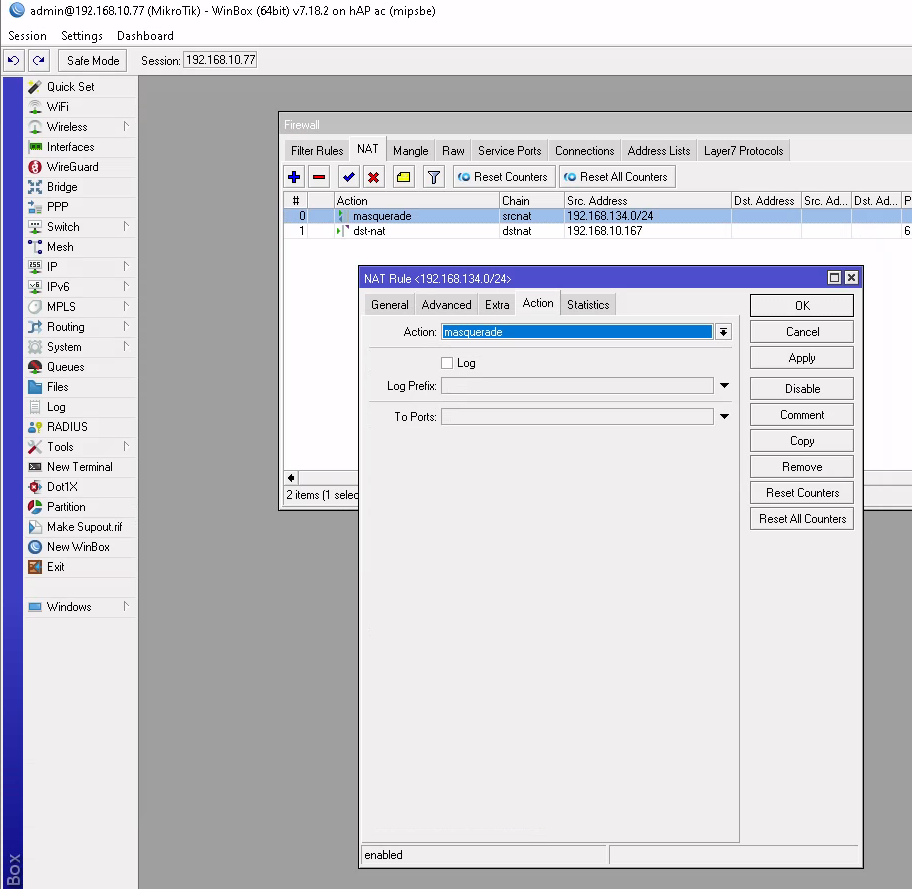
Task: Open Interfaces icon in sidebar
Action: point(35,147)
